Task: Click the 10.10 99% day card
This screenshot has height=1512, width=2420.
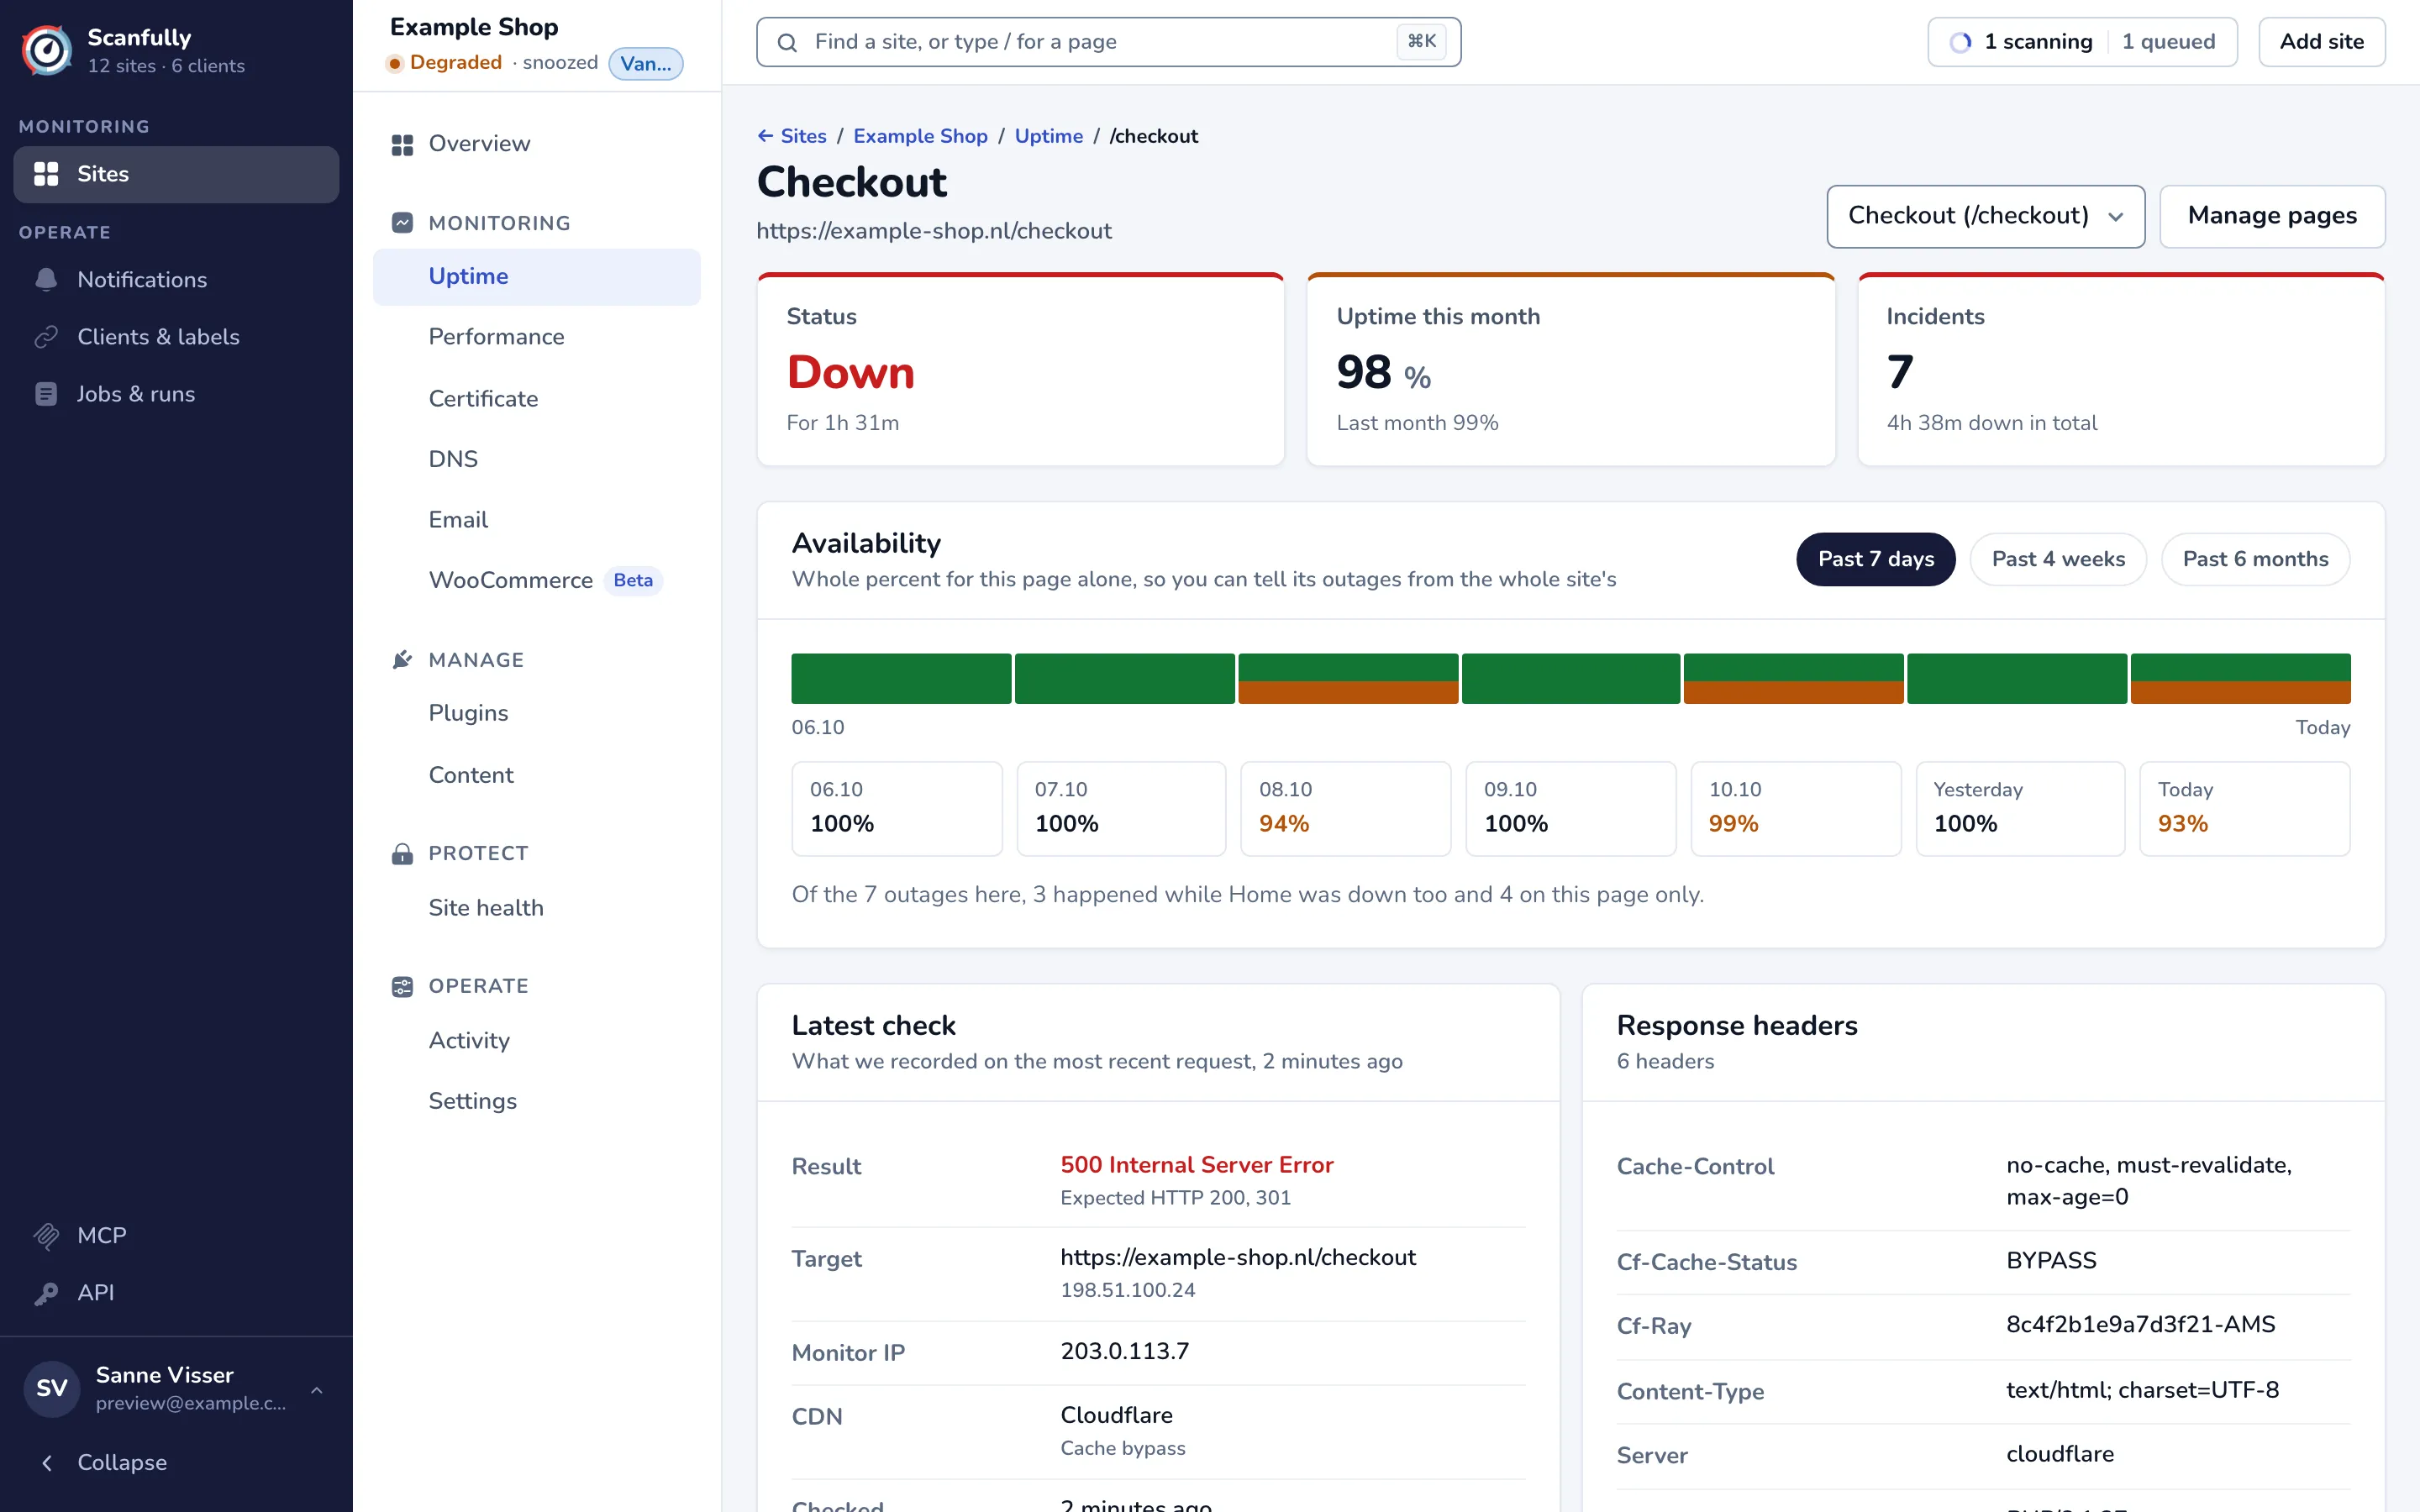Action: click(1795, 809)
